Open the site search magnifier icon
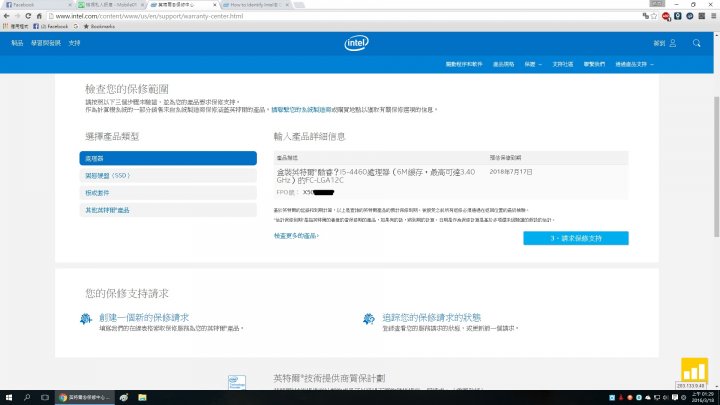The width and height of the screenshot is (720, 405). pos(697,43)
